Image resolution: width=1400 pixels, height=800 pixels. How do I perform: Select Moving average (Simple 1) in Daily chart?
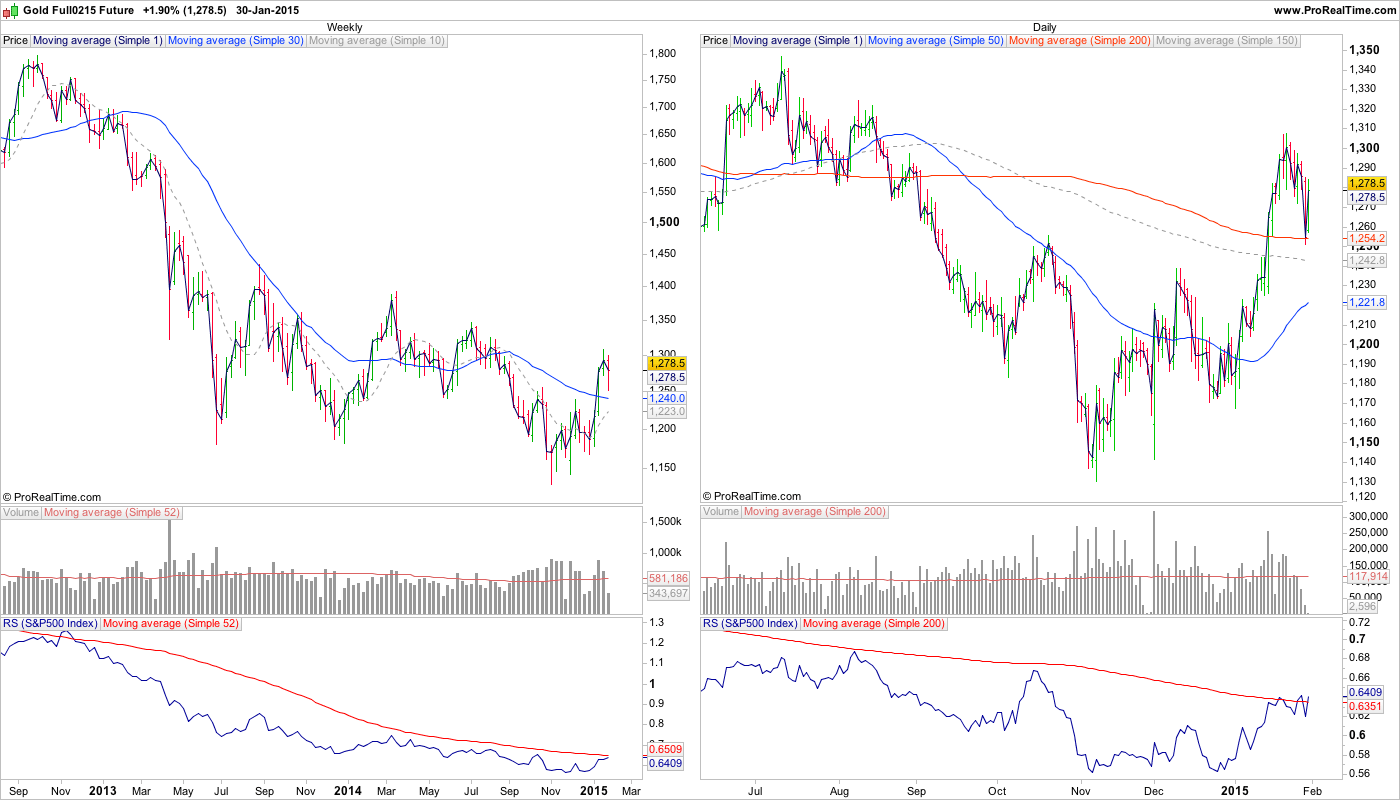797,41
